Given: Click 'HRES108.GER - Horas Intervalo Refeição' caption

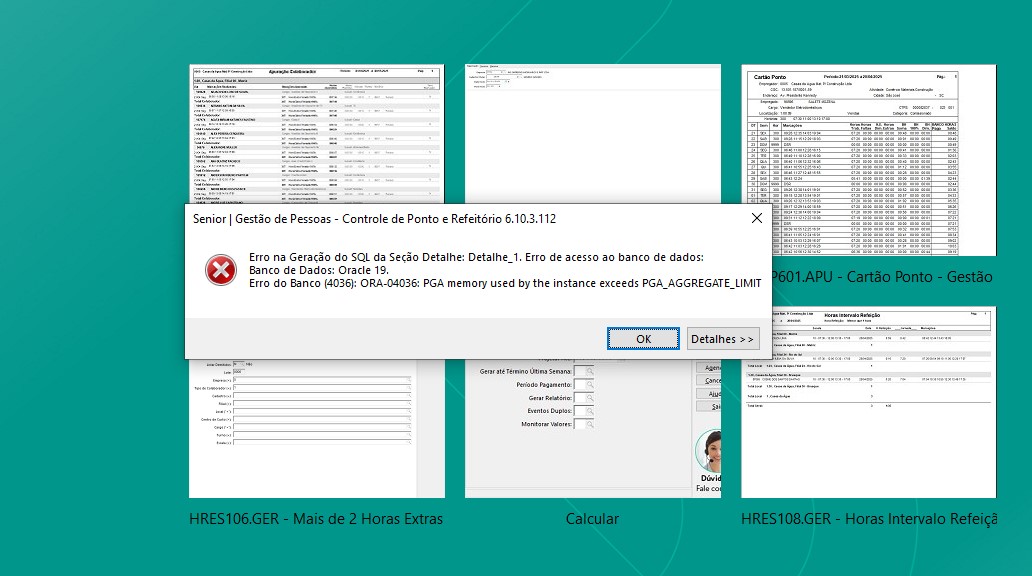Looking at the screenshot, I should coord(869,519).
